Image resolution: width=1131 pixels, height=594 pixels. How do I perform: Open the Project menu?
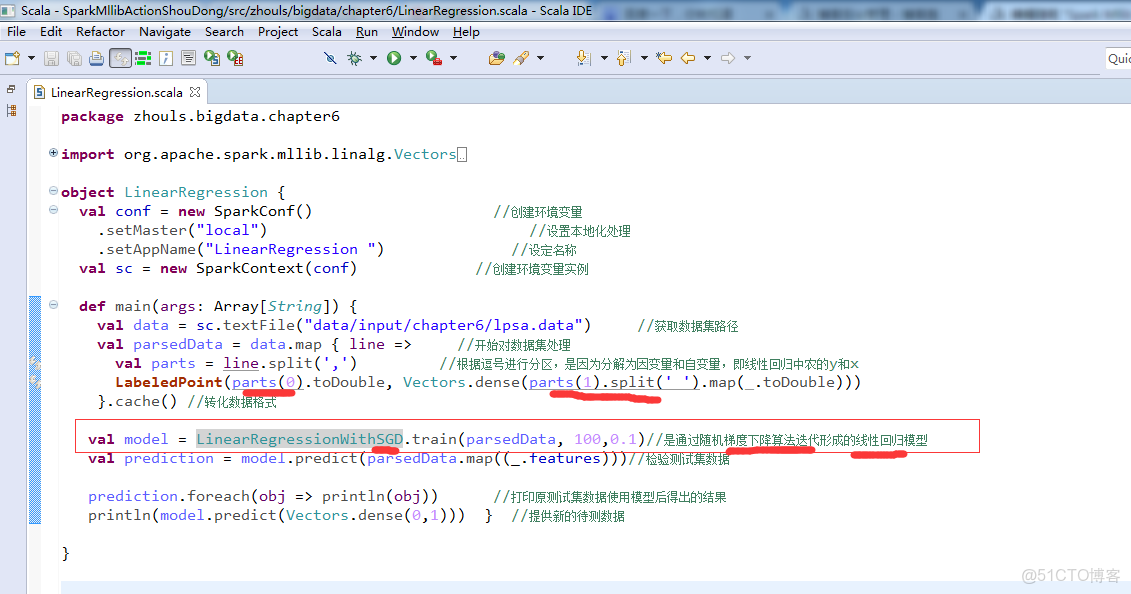pyautogui.click(x=278, y=32)
